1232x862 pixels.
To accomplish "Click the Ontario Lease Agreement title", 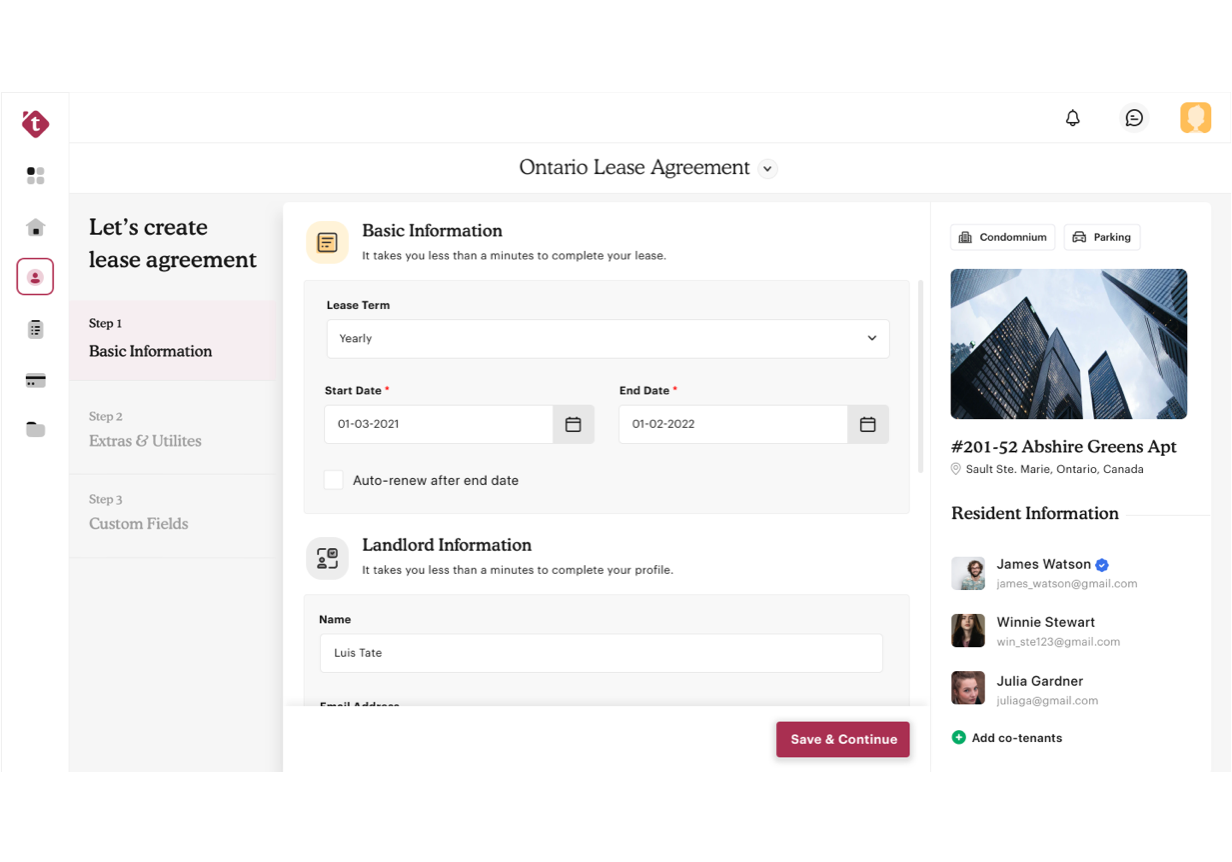I will pos(634,168).
